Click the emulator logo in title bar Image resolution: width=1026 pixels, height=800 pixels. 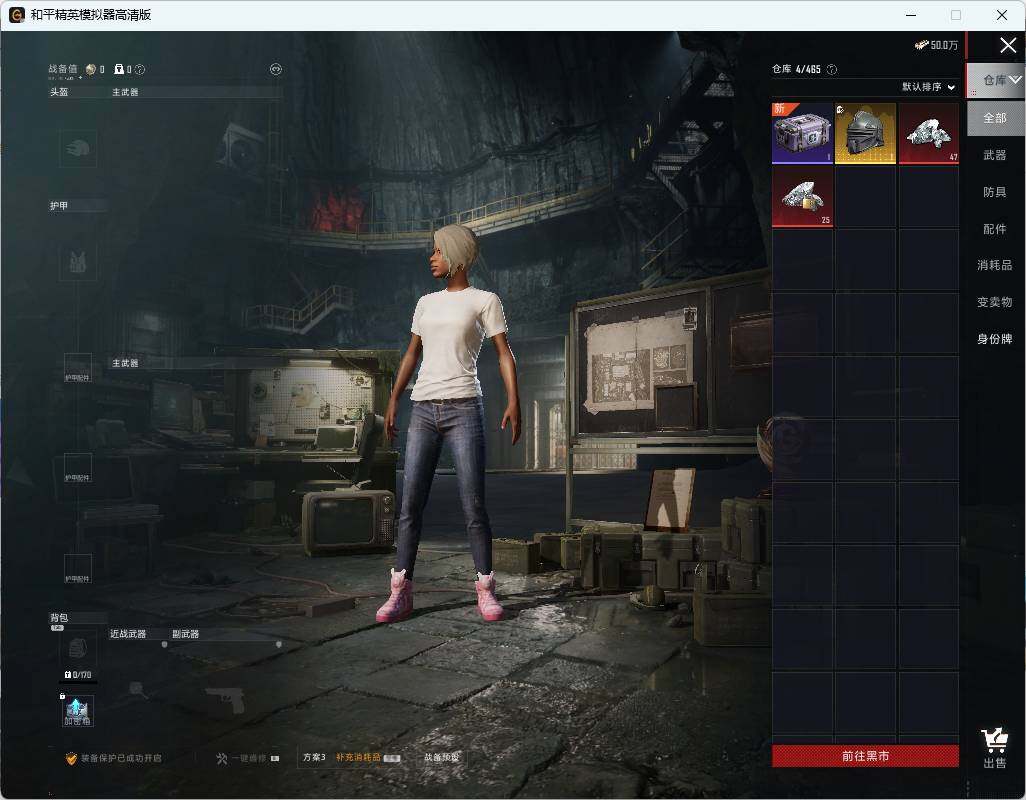coord(16,15)
